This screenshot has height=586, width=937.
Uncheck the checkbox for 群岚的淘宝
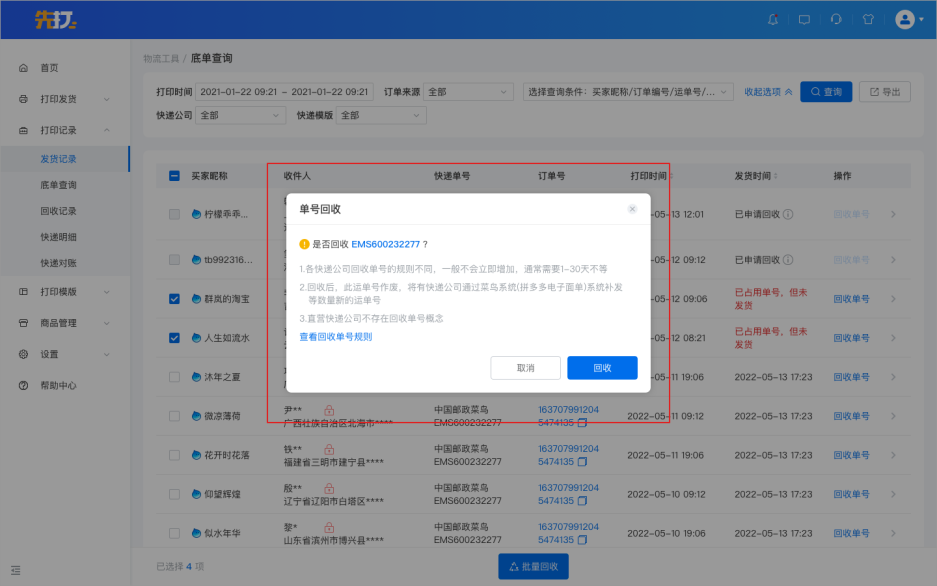click(174, 299)
